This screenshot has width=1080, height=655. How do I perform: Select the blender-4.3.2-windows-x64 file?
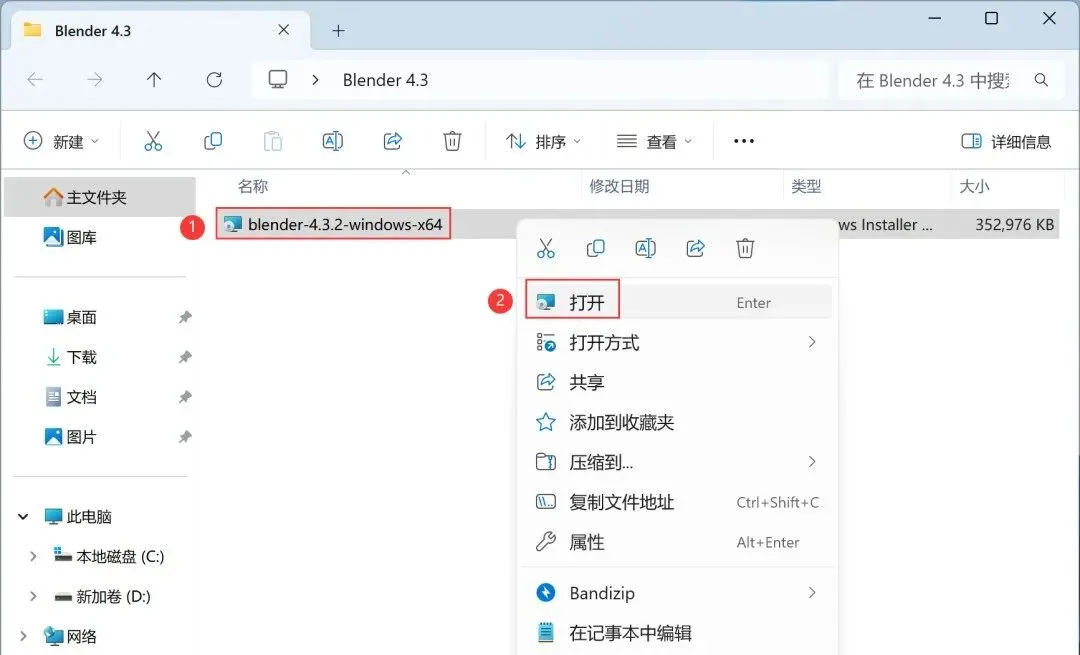click(334, 225)
